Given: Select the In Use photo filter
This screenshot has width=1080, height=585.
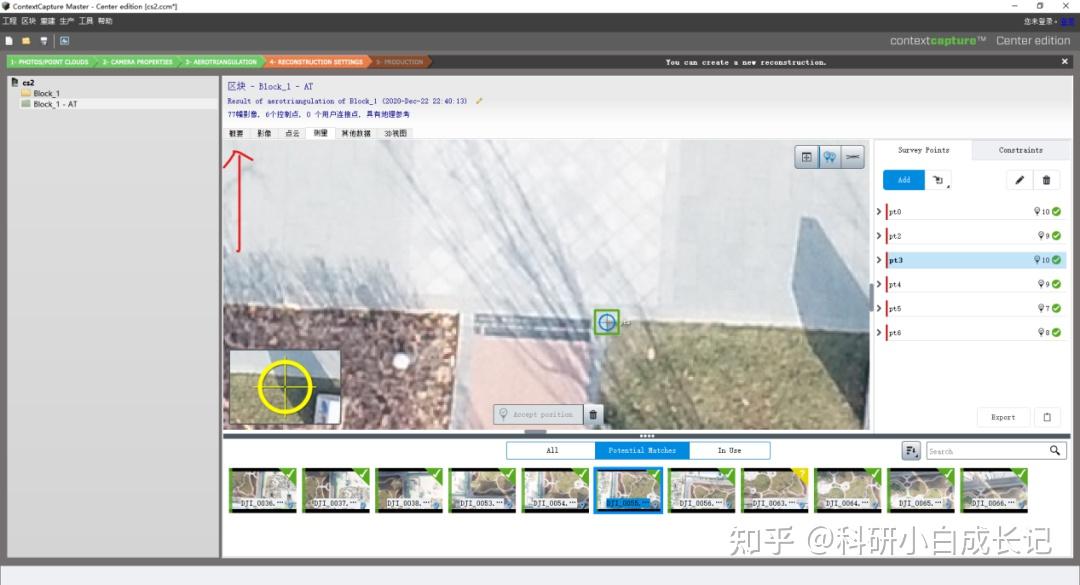Looking at the screenshot, I should point(729,451).
